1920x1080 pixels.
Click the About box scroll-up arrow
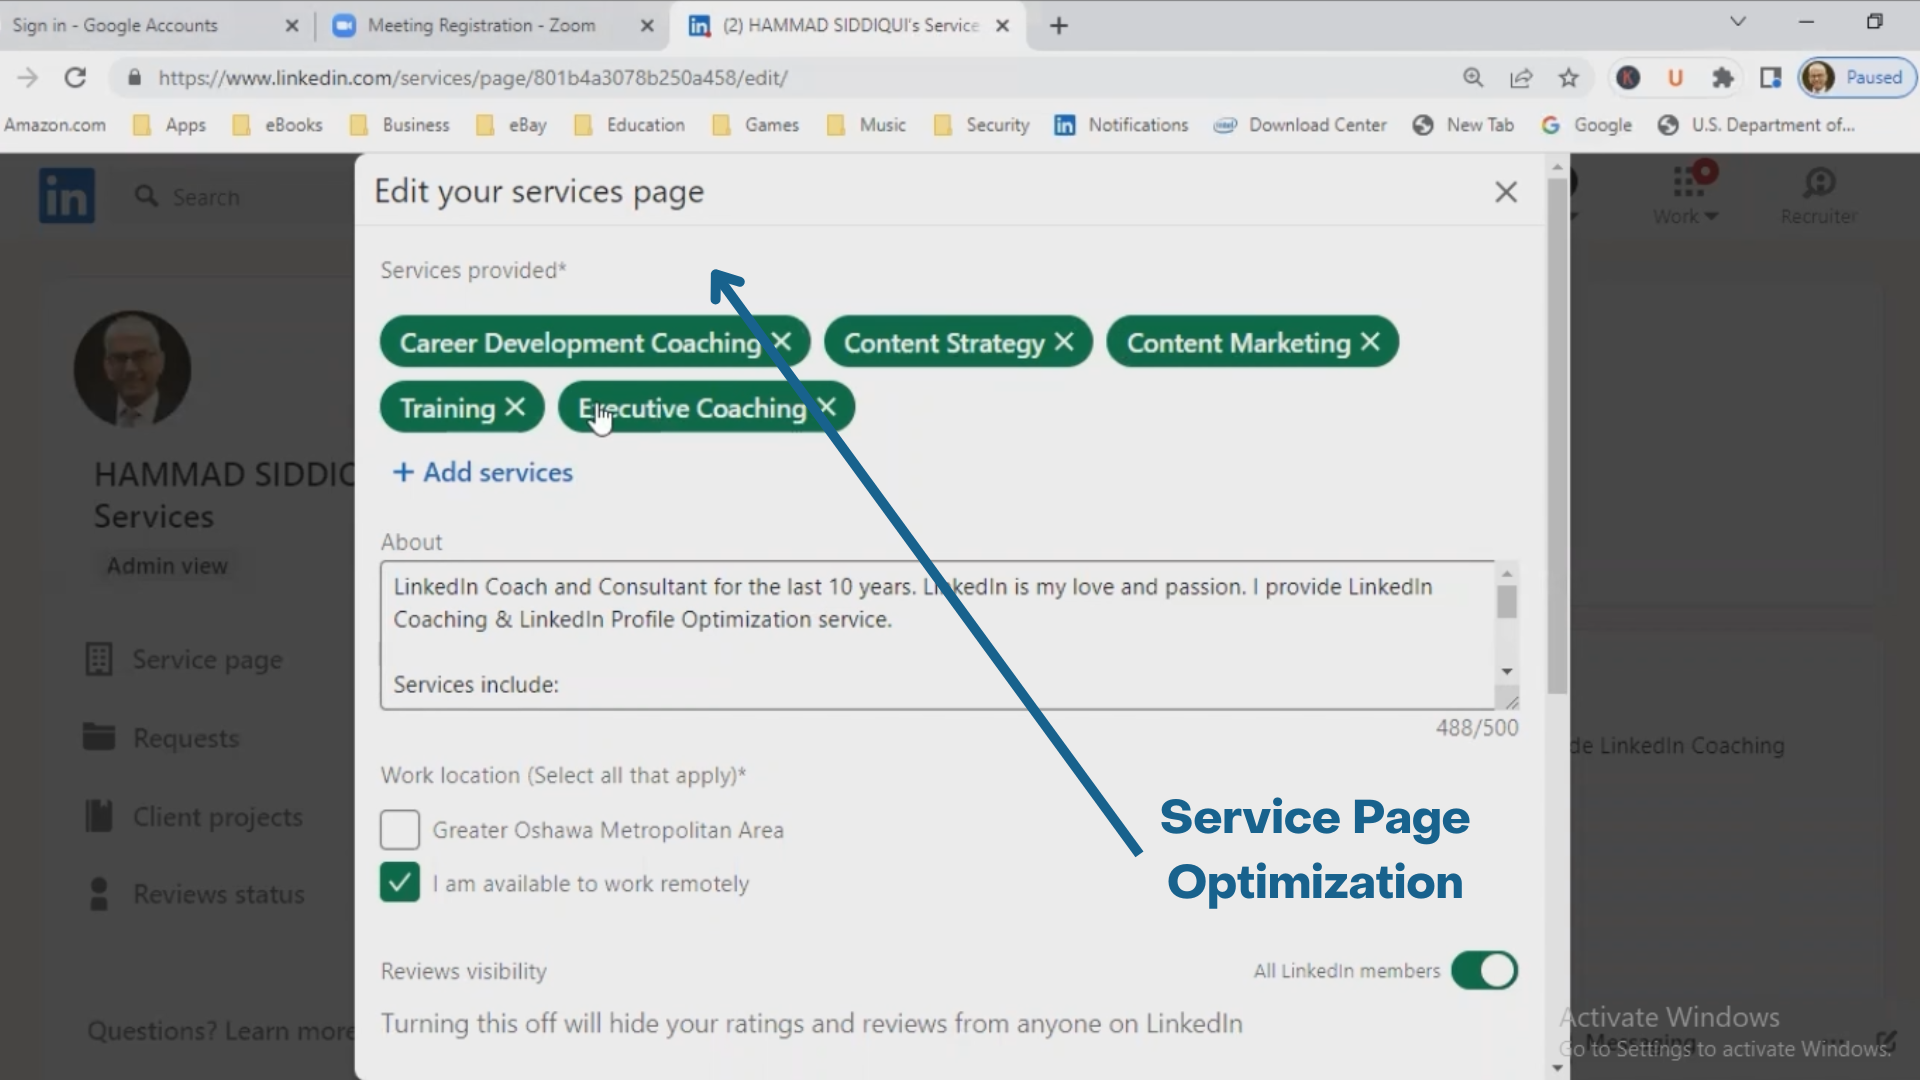1507,574
